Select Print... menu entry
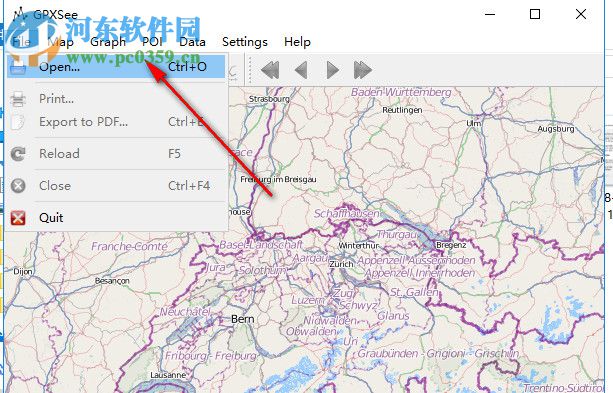The height and width of the screenshot is (393, 613). coord(116,99)
